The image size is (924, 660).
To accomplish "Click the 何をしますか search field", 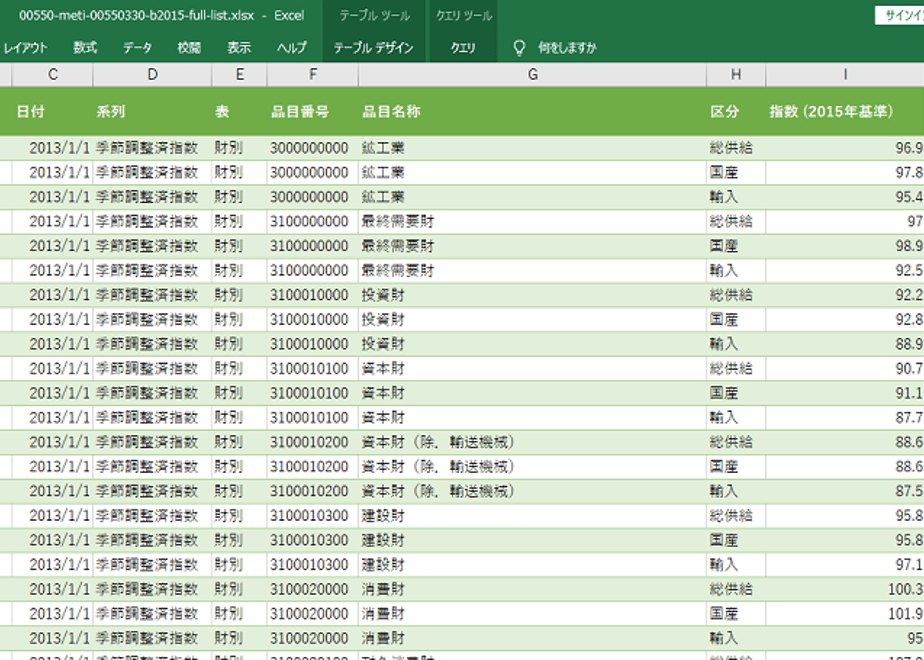I will [567, 48].
